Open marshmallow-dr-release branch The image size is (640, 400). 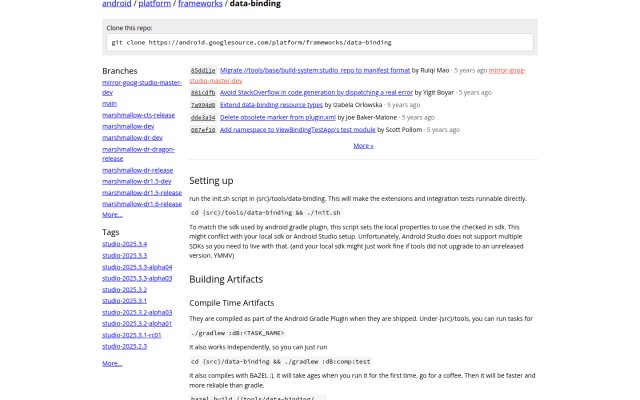click(x=138, y=170)
